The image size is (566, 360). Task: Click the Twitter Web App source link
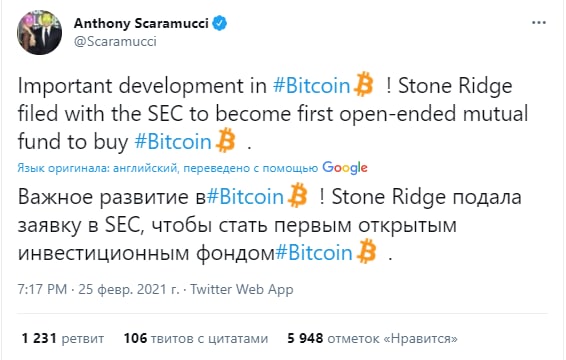click(x=242, y=289)
